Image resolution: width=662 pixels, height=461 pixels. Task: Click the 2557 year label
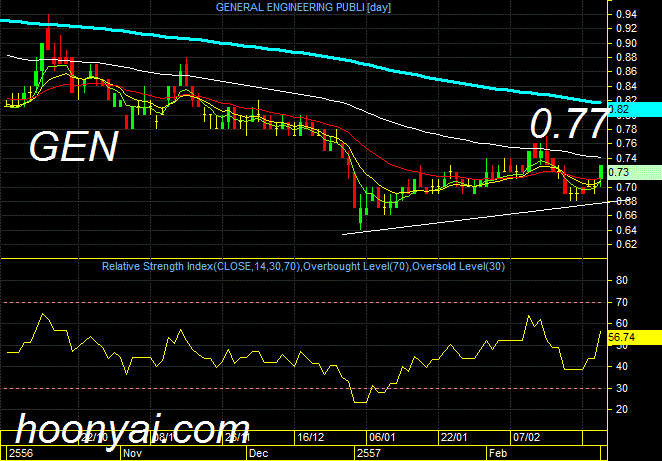click(x=369, y=453)
